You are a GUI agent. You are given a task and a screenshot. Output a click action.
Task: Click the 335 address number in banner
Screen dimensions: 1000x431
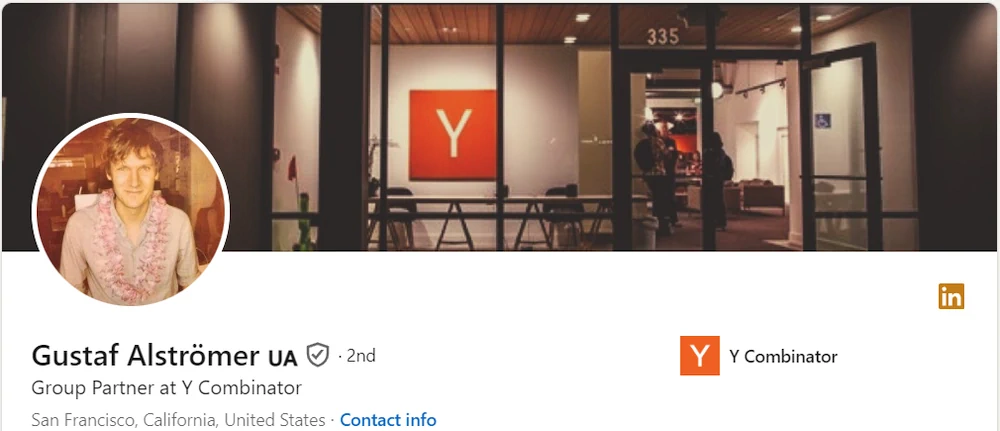point(663,37)
